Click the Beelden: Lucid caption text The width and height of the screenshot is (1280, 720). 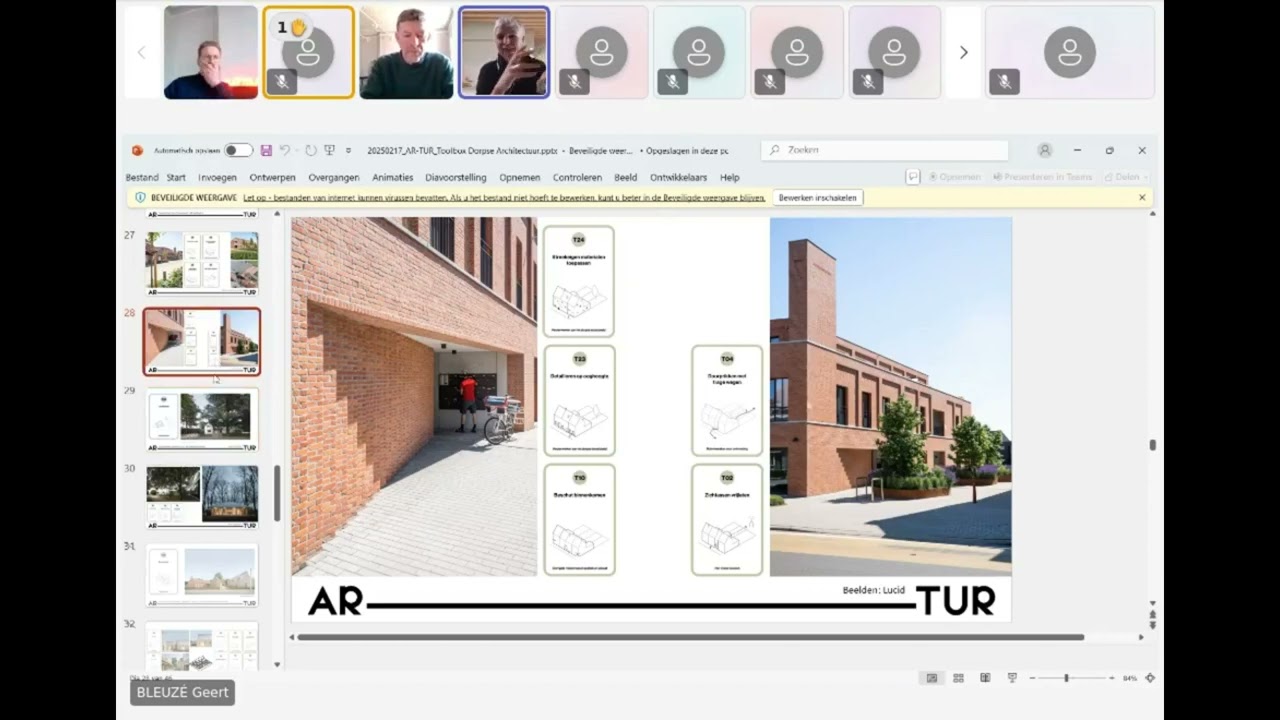coord(873,590)
